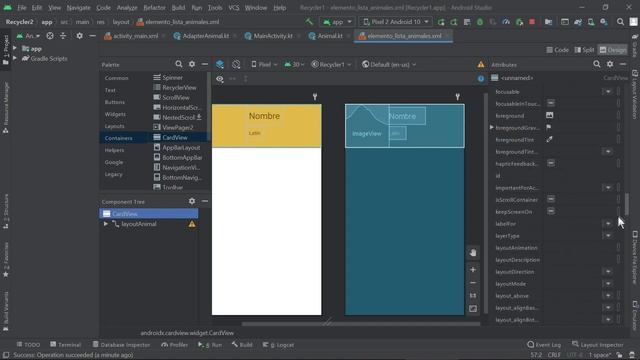Open the File menu
This screenshot has height=360, width=640.
coord(22,8)
